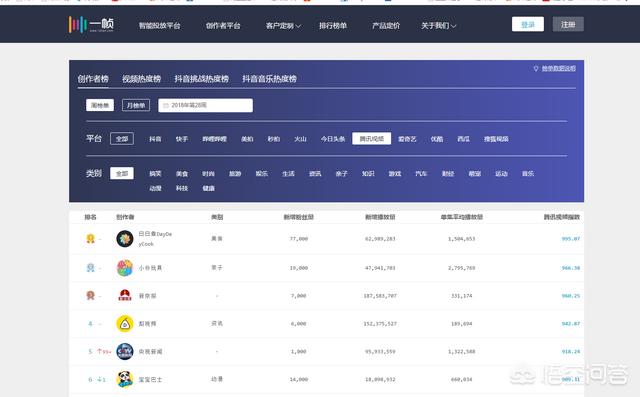Click the 新增播放量 column header
The width and height of the screenshot is (640, 397).
[380, 217]
